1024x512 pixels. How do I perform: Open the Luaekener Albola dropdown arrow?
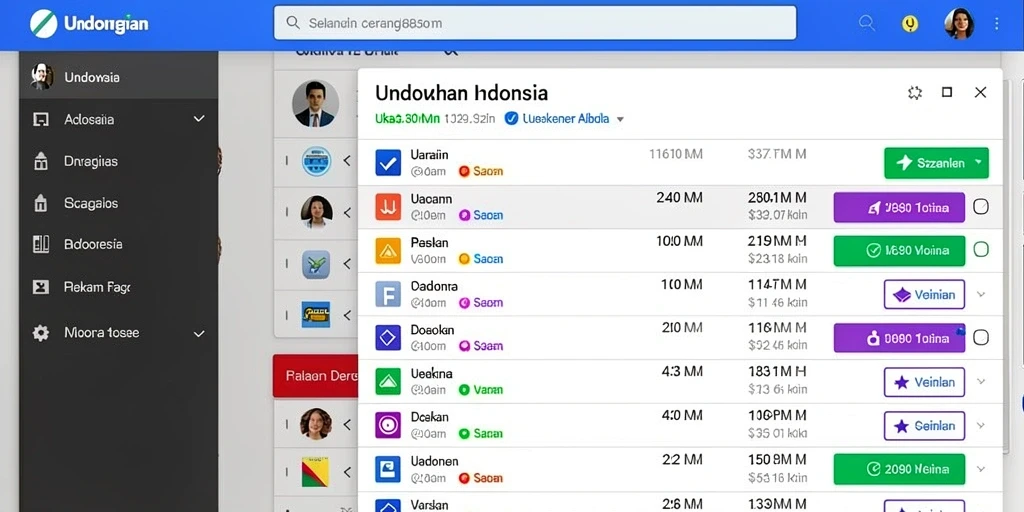(x=620, y=120)
